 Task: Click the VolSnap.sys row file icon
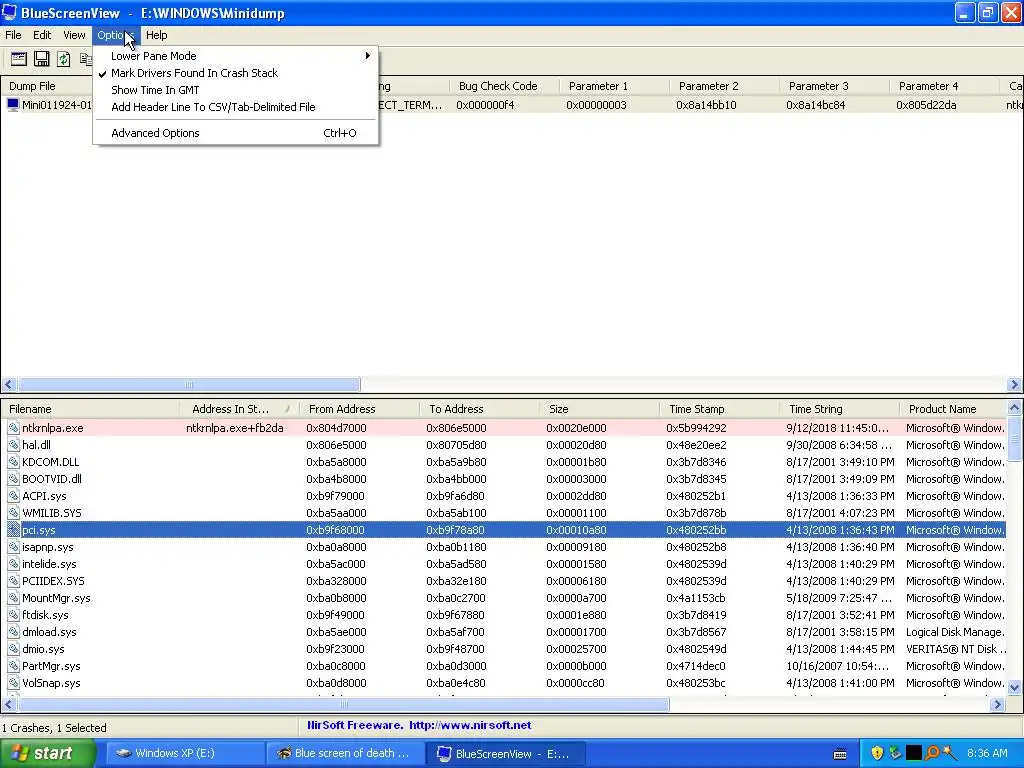[x=13, y=683]
